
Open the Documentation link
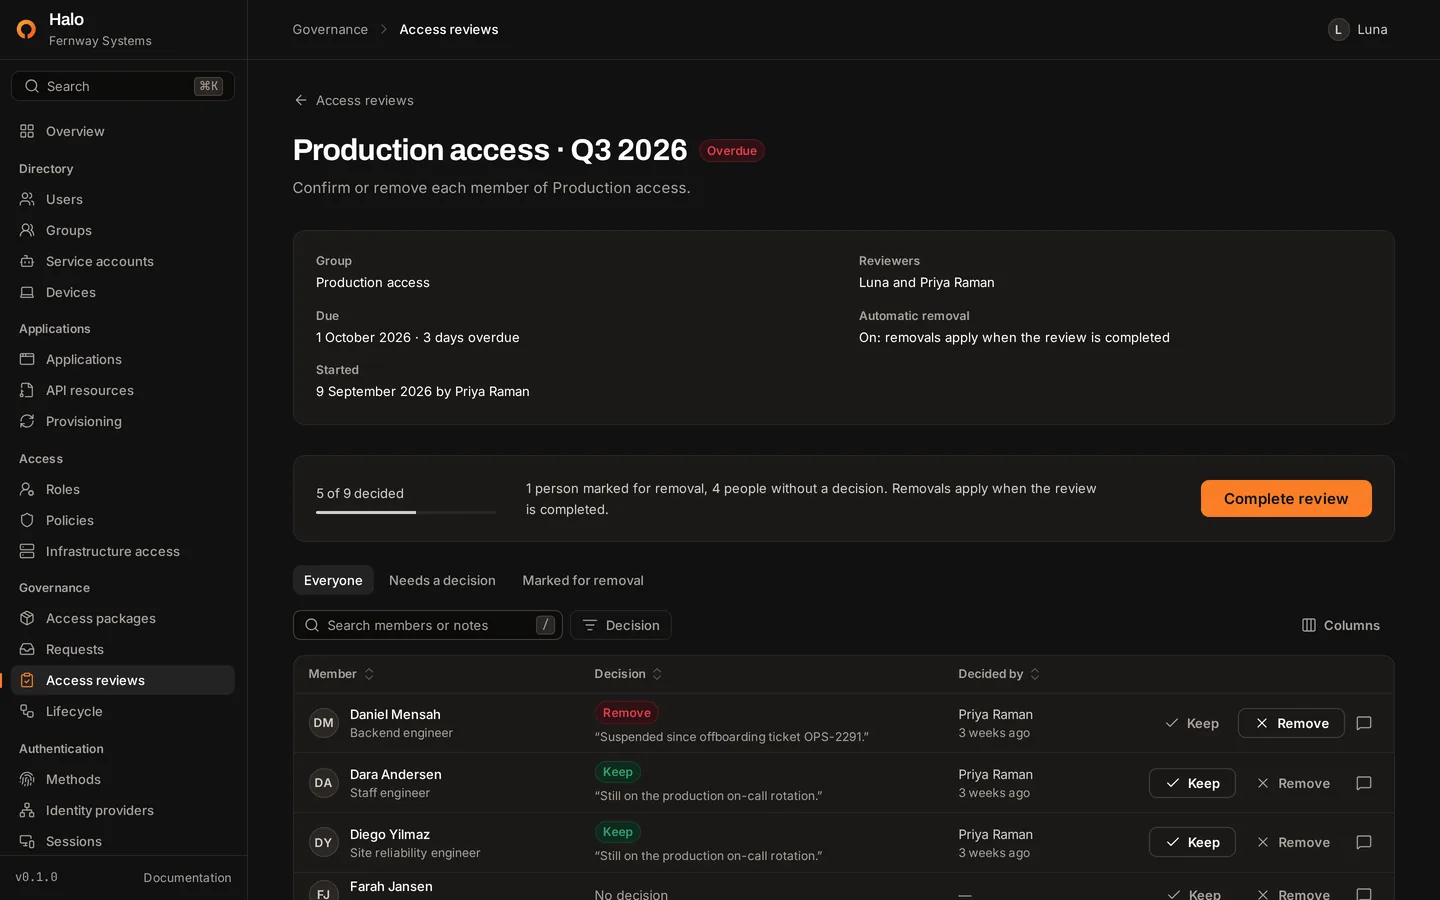[187, 877]
